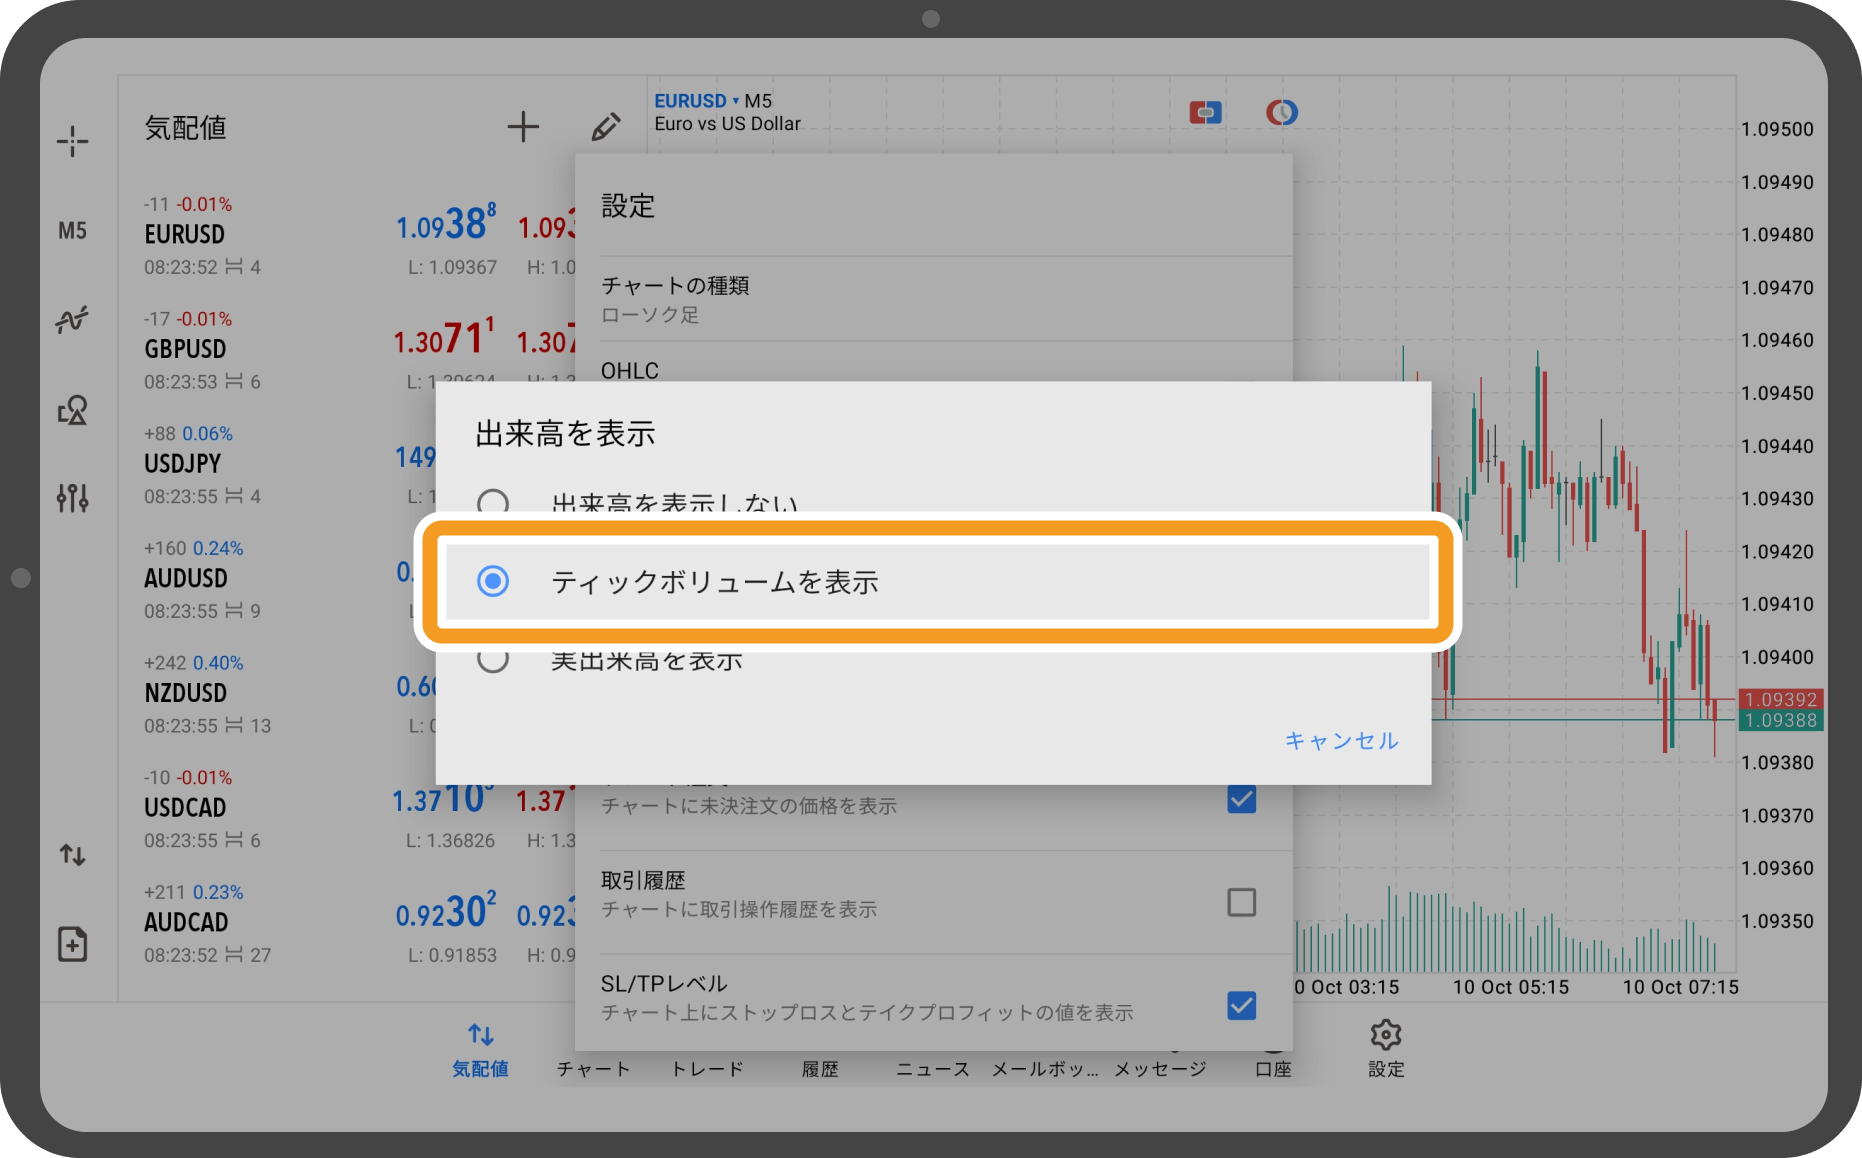Edit the quotes list with pencil icon

606,127
